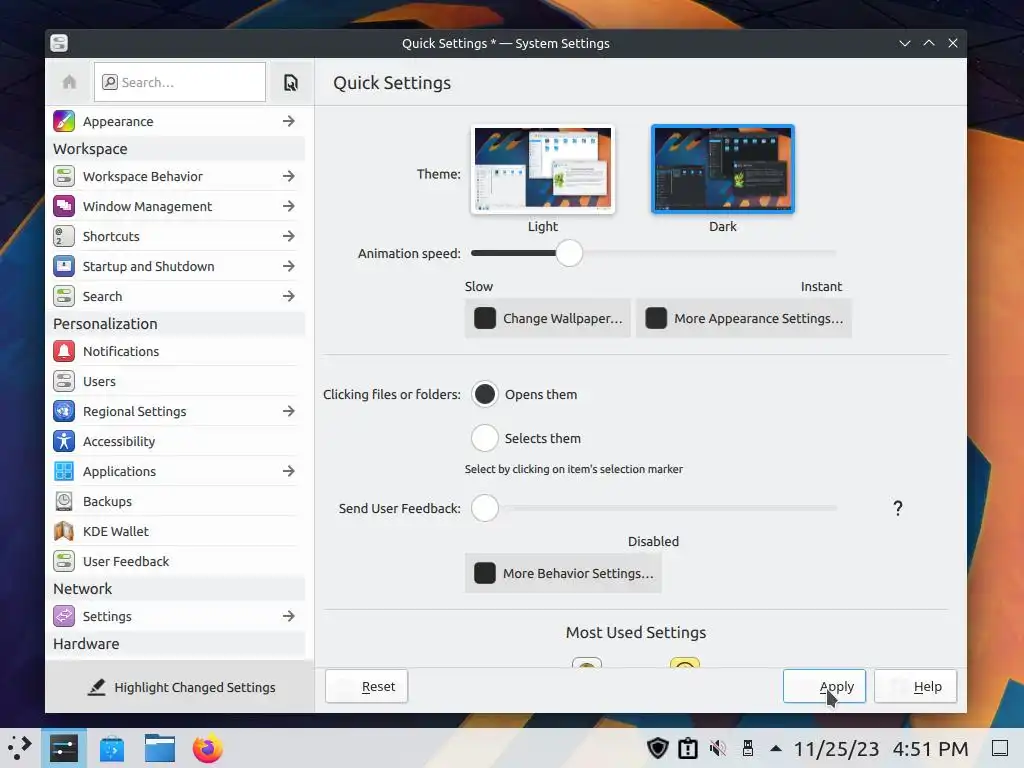The height and width of the screenshot is (768, 1024).
Task: Click the Reset button
Action: point(366,686)
